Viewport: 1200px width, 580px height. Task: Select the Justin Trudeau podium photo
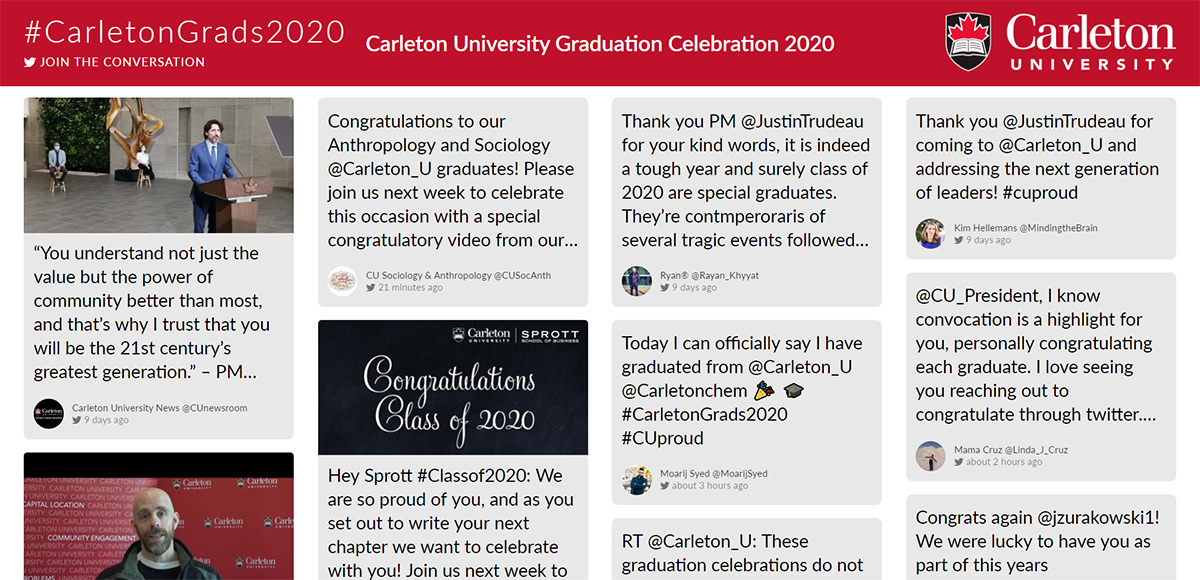[x=160, y=165]
